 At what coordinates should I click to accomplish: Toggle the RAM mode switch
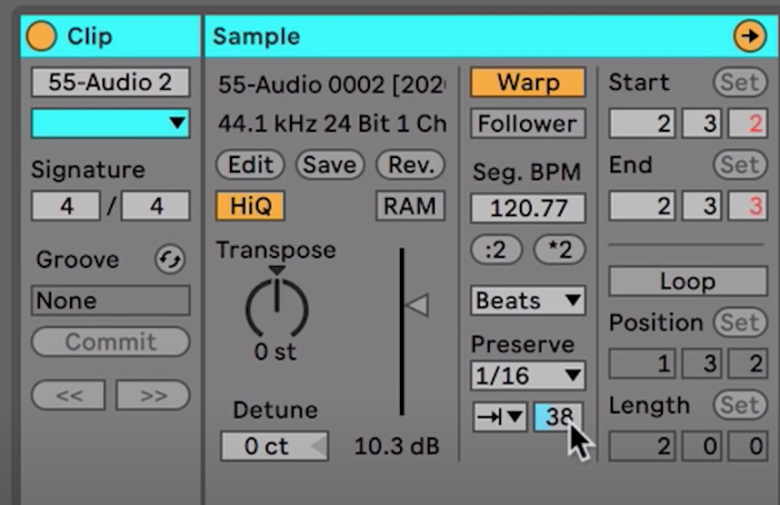tap(410, 205)
